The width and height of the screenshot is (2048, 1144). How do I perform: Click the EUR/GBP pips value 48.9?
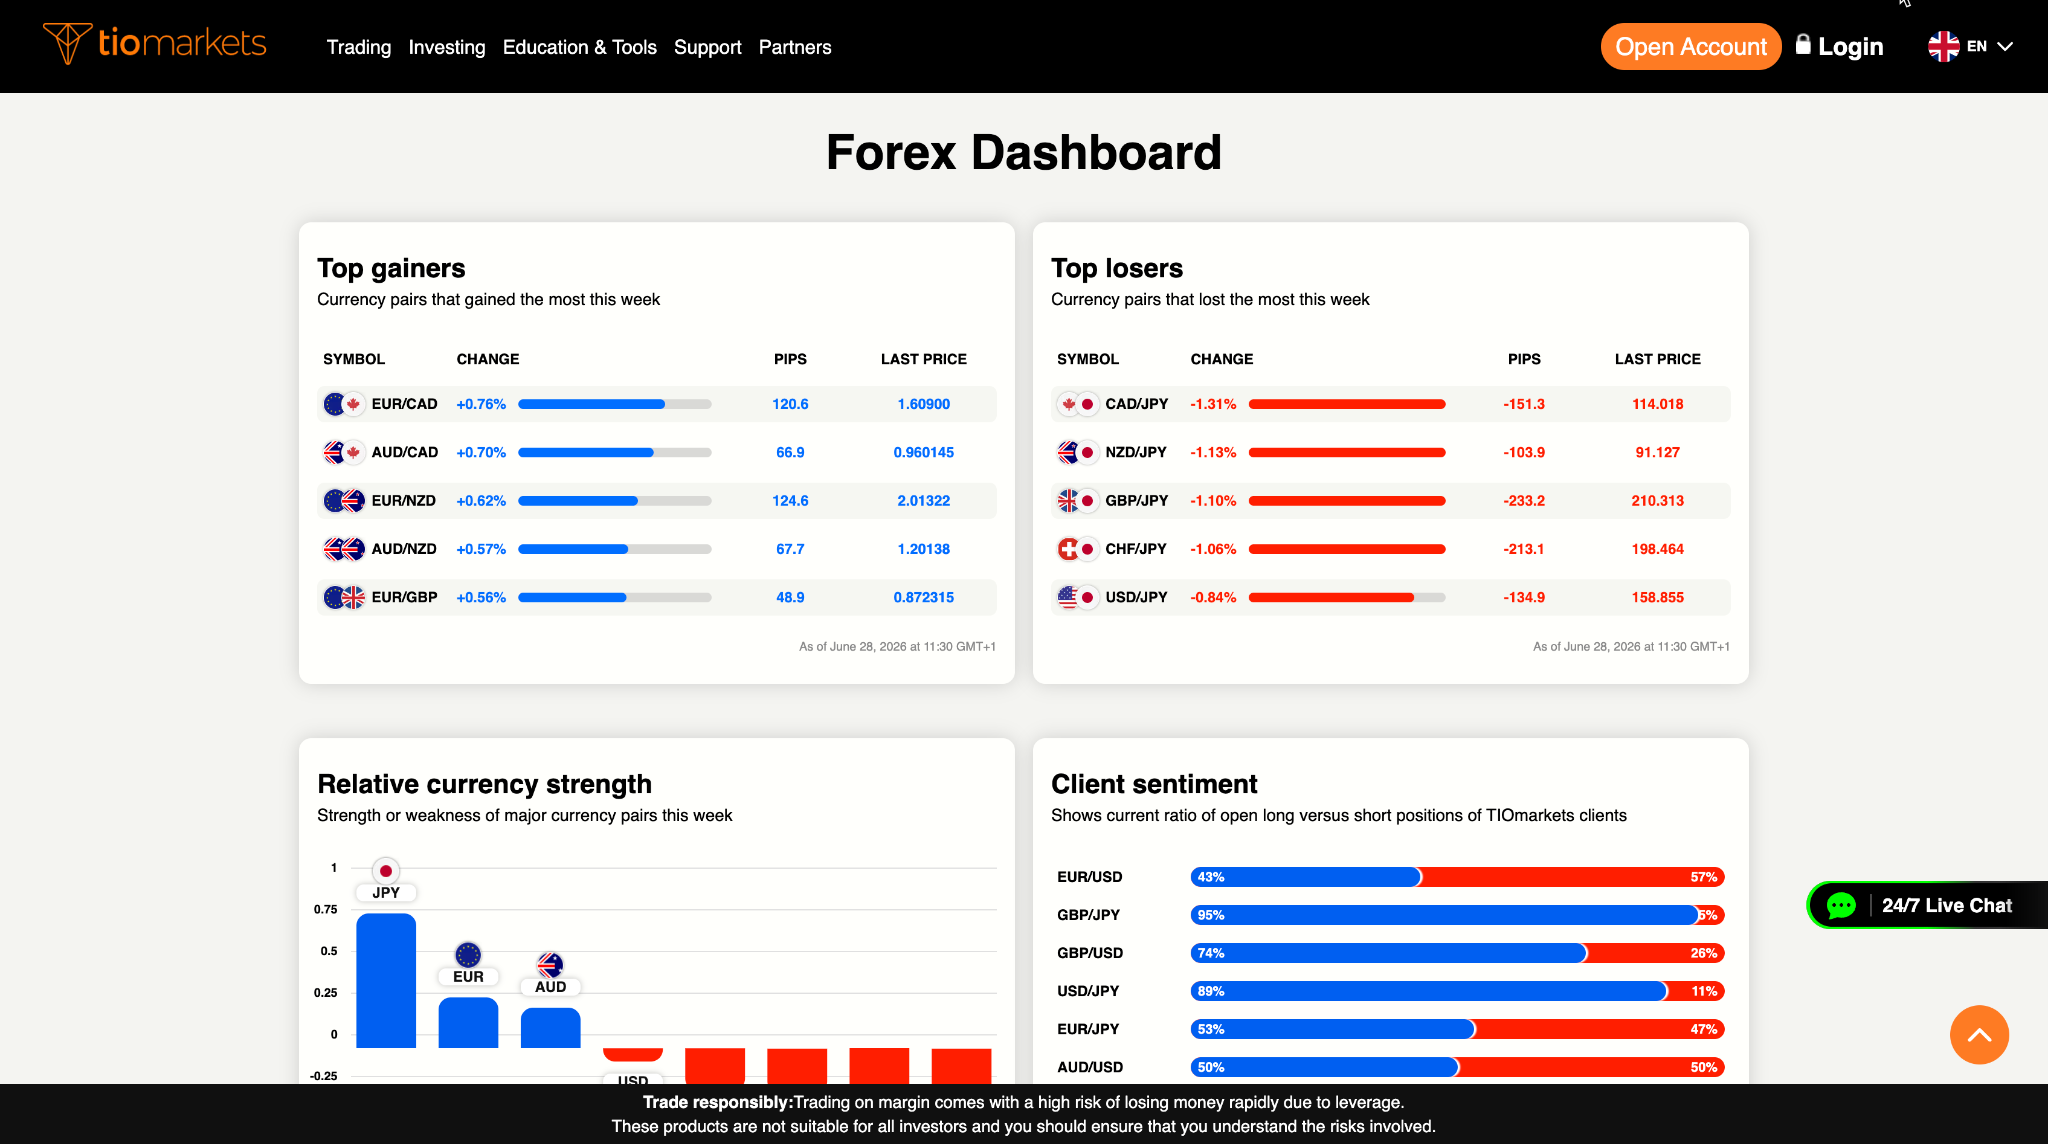[x=790, y=597]
